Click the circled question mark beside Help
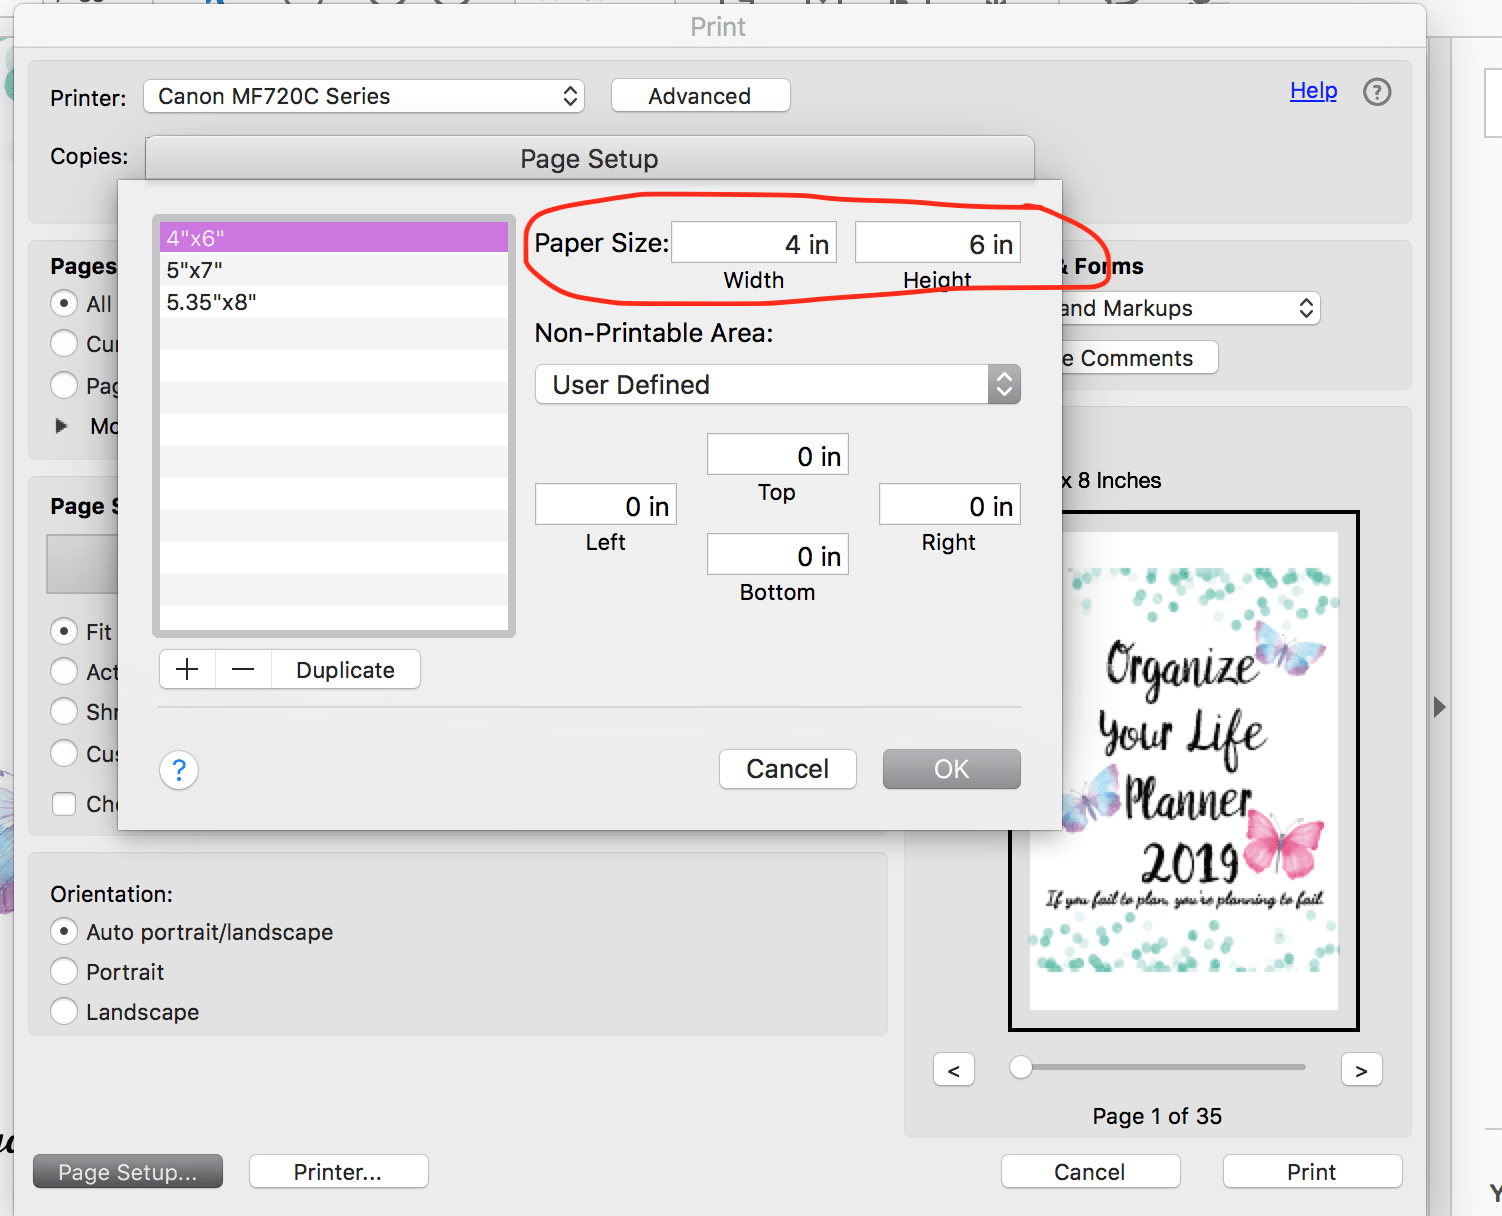1502x1216 pixels. click(x=1377, y=92)
